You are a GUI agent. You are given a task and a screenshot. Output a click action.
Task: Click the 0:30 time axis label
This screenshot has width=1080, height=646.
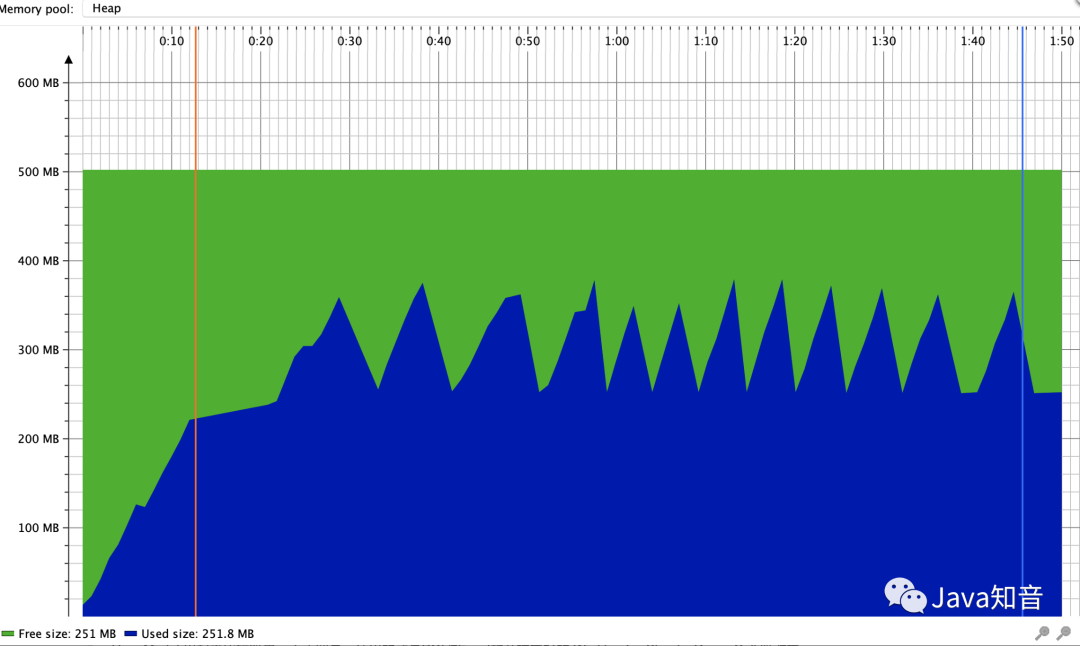click(x=349, y=41)
